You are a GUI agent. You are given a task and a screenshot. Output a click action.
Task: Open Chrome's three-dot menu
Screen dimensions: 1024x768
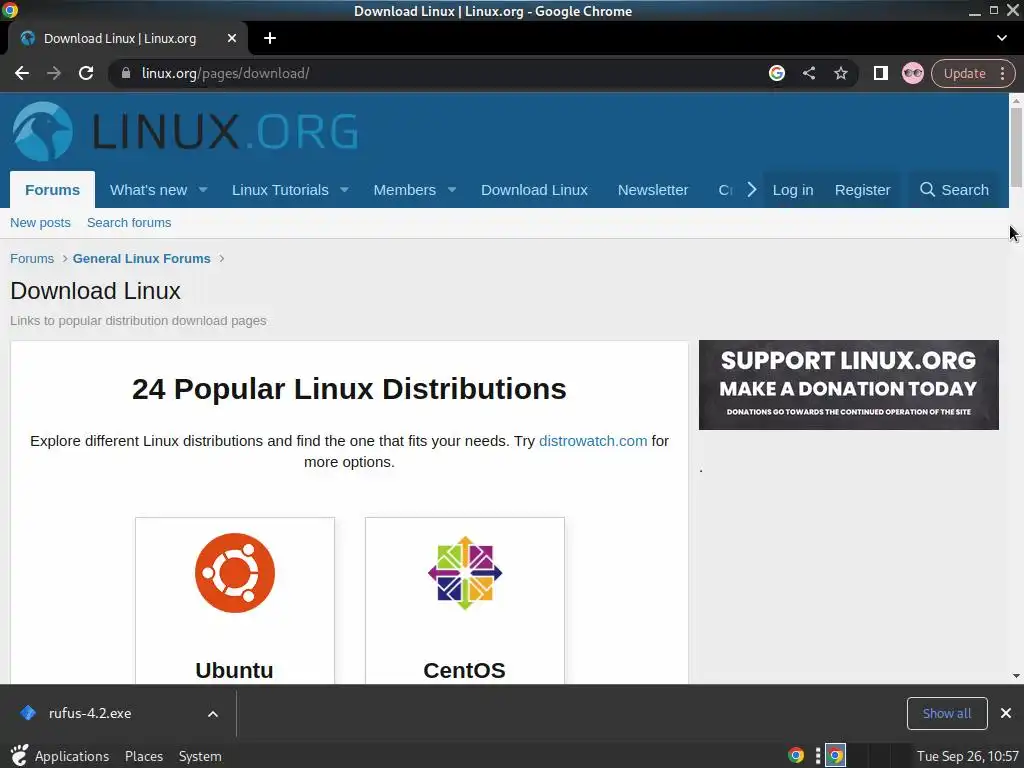point(1002,73)
